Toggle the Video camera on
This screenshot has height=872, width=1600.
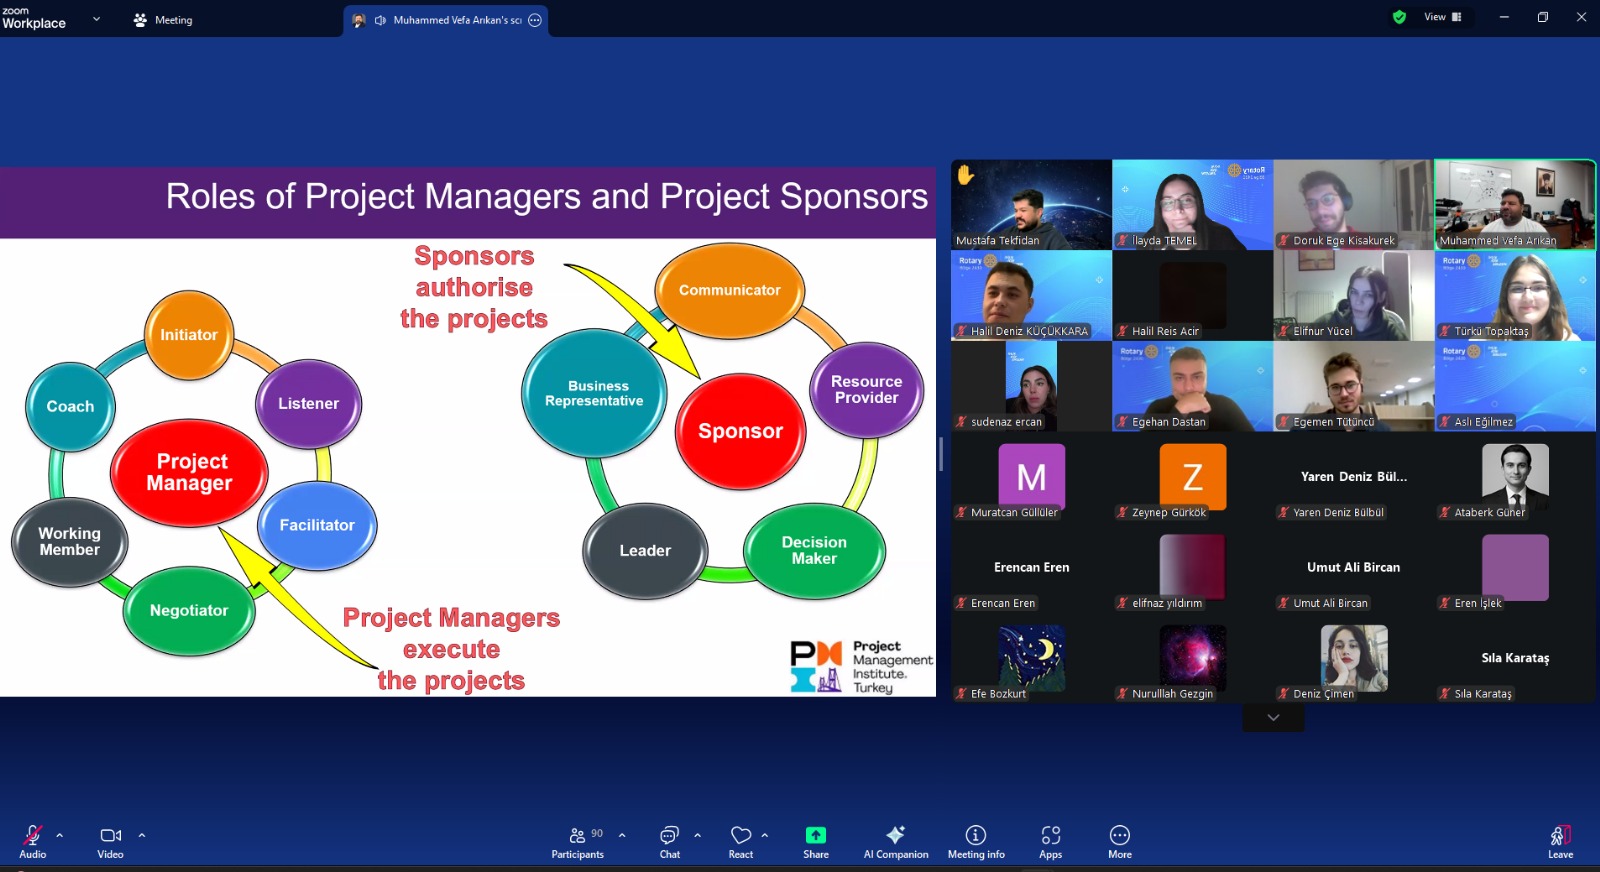[x=110, y=841]
